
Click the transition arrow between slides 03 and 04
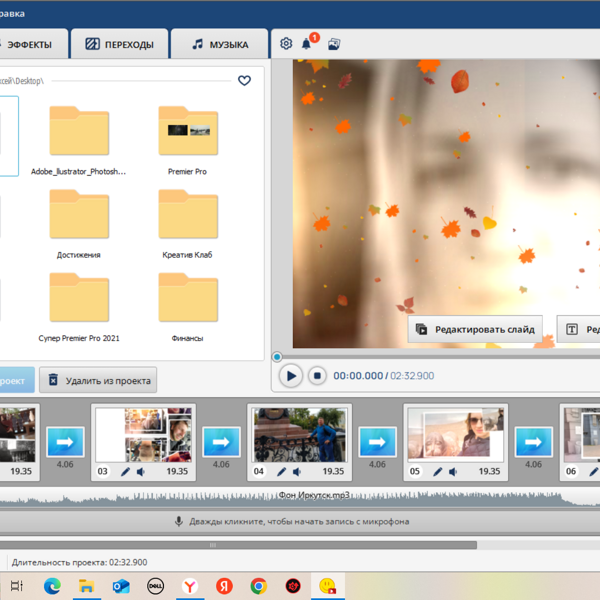pyautogui.click(x=221, y=441)
